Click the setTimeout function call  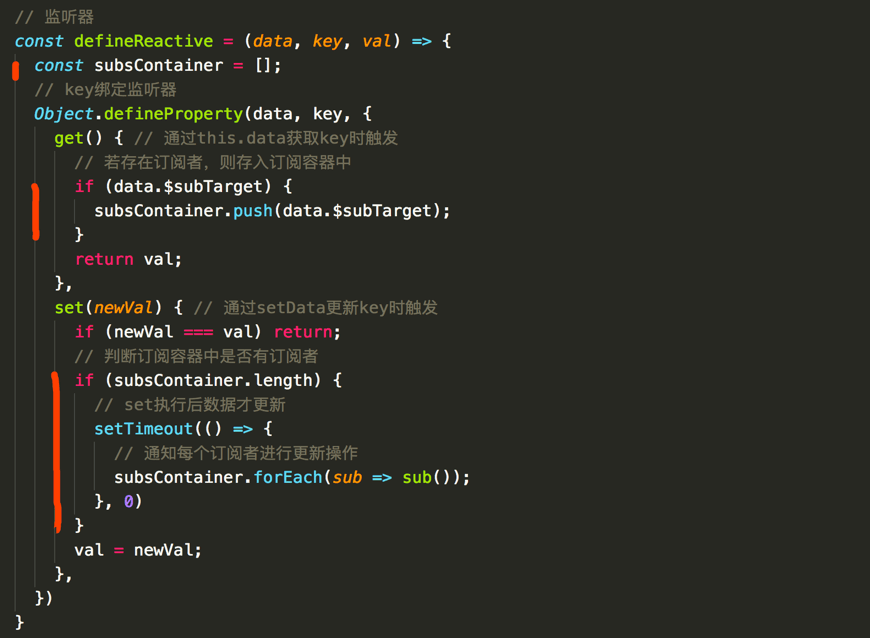144,429
